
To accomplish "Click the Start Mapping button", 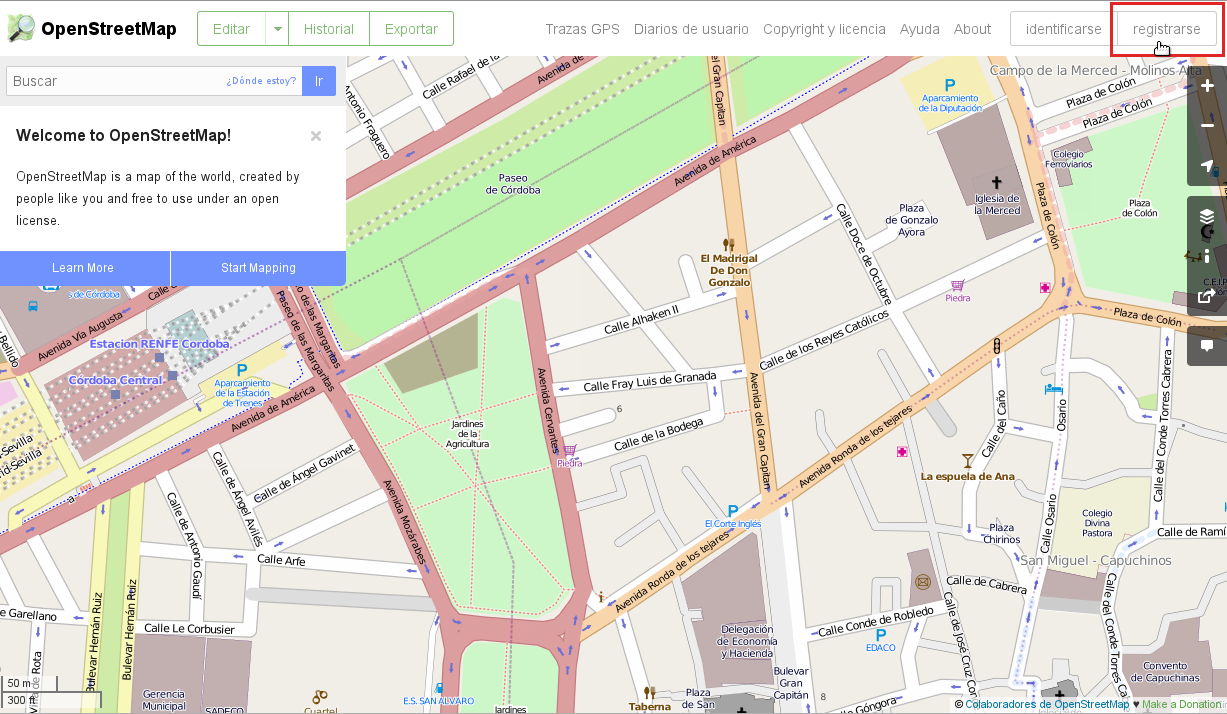I will [258, 268].
